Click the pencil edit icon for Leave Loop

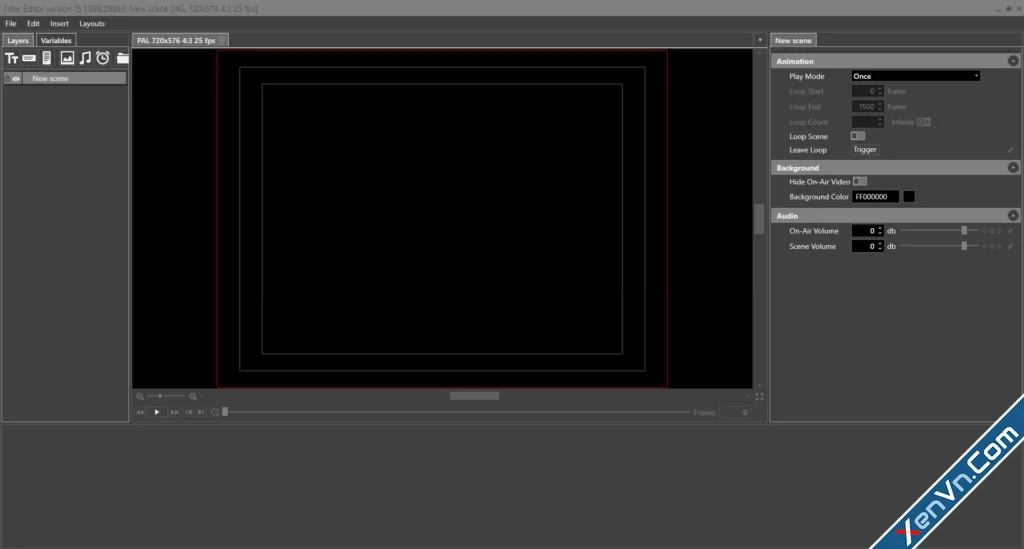tap(1010, 150)
